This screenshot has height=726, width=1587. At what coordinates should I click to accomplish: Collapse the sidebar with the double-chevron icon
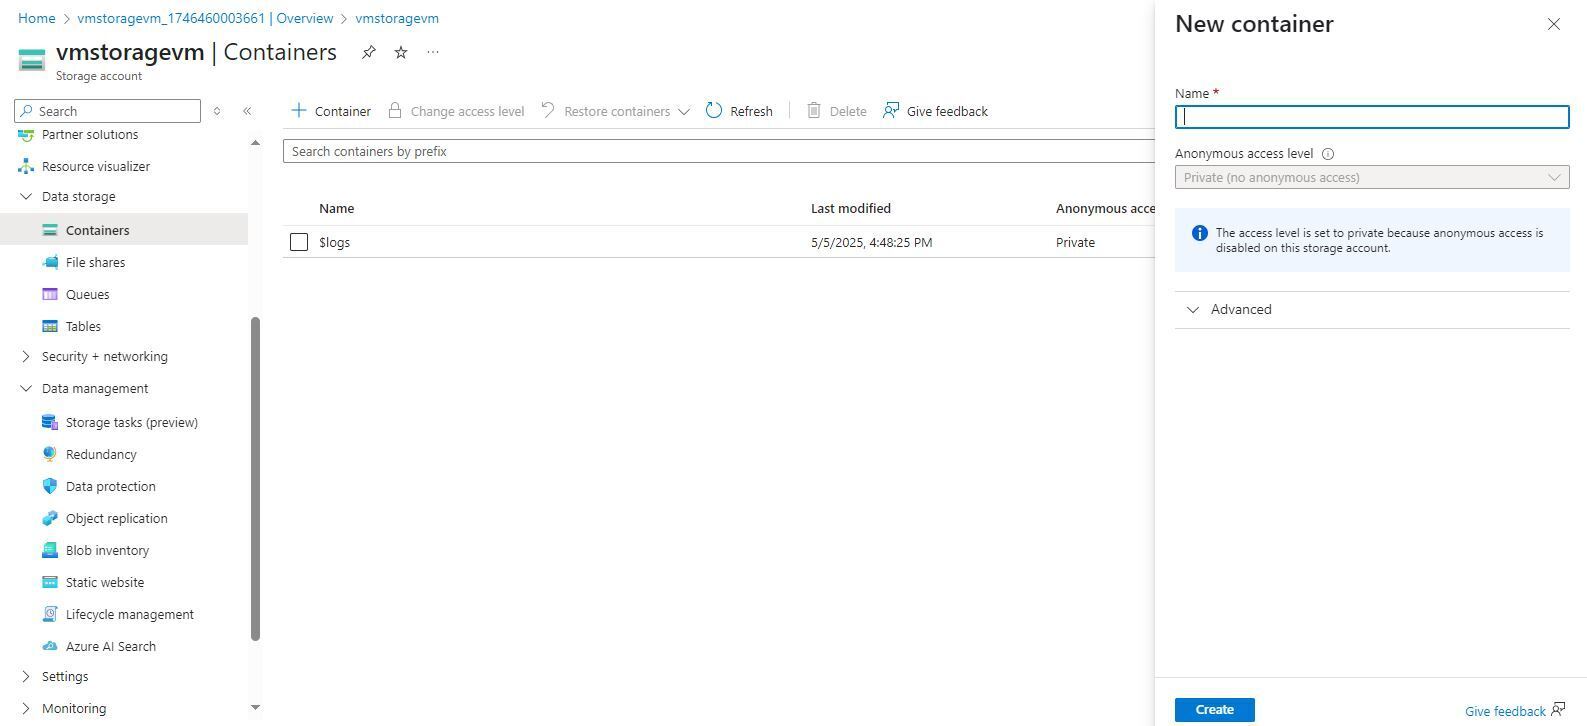pos(247,111)
